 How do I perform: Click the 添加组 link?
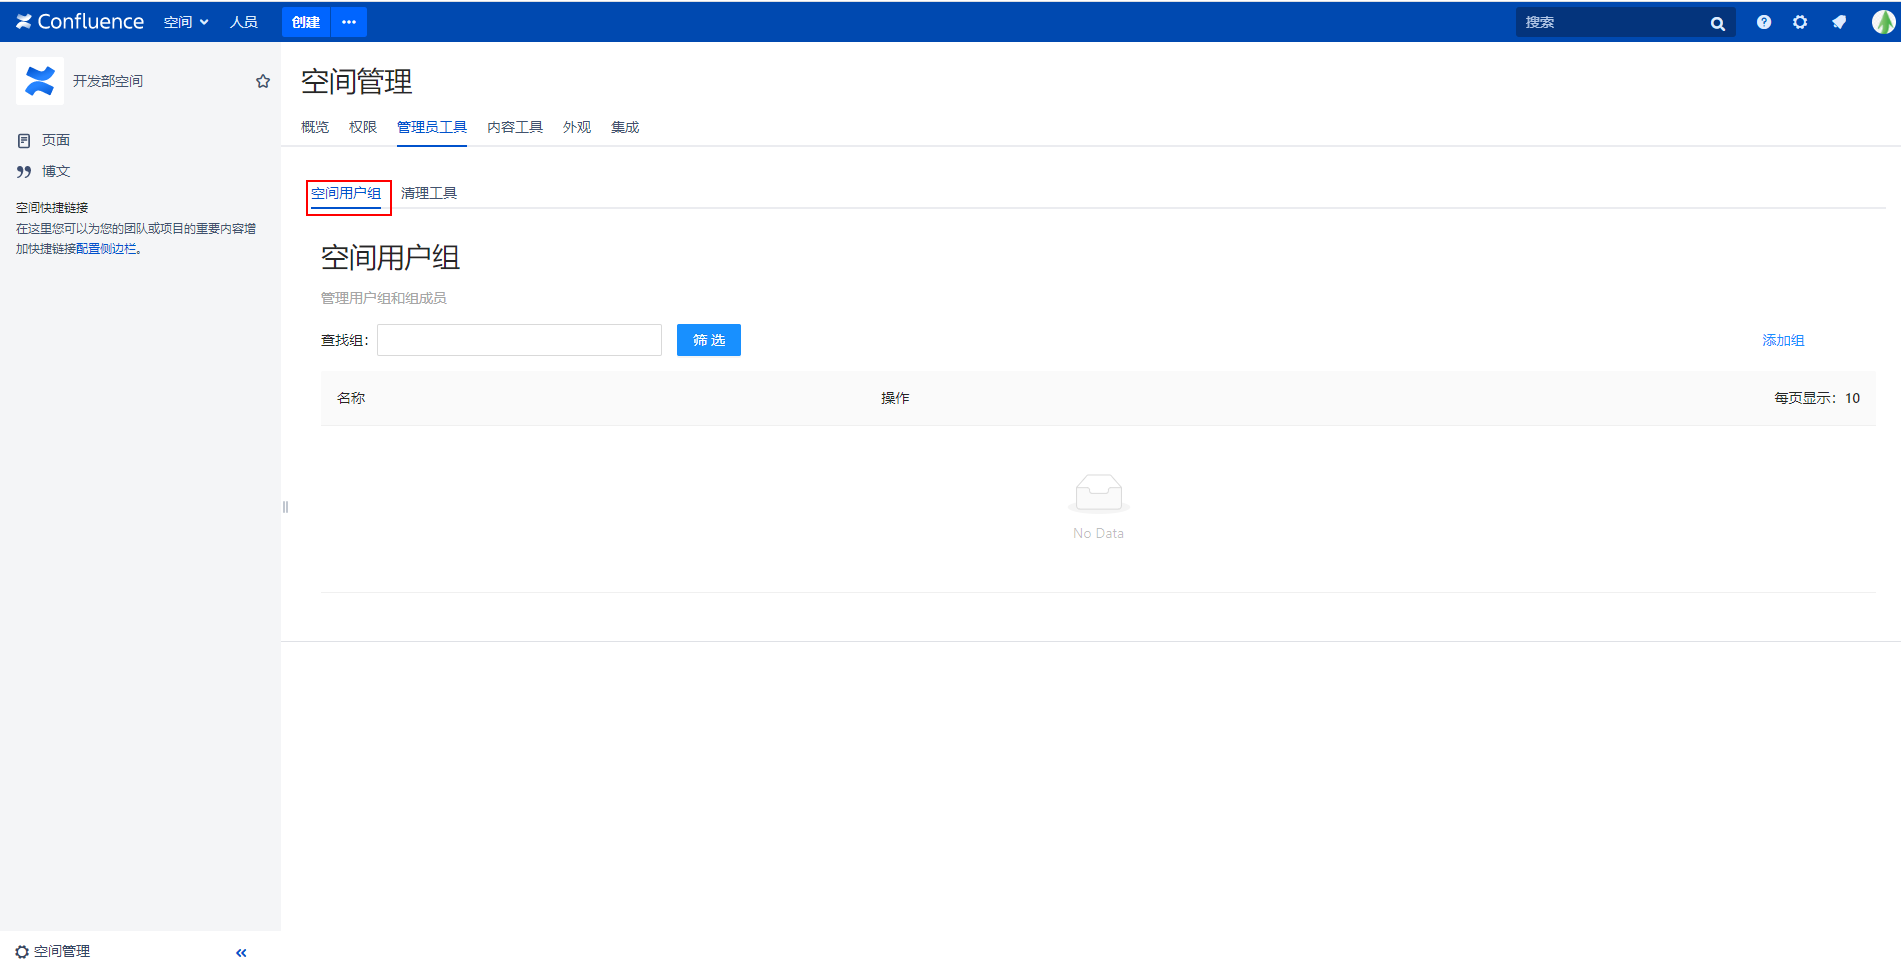tap(1782, 340)
